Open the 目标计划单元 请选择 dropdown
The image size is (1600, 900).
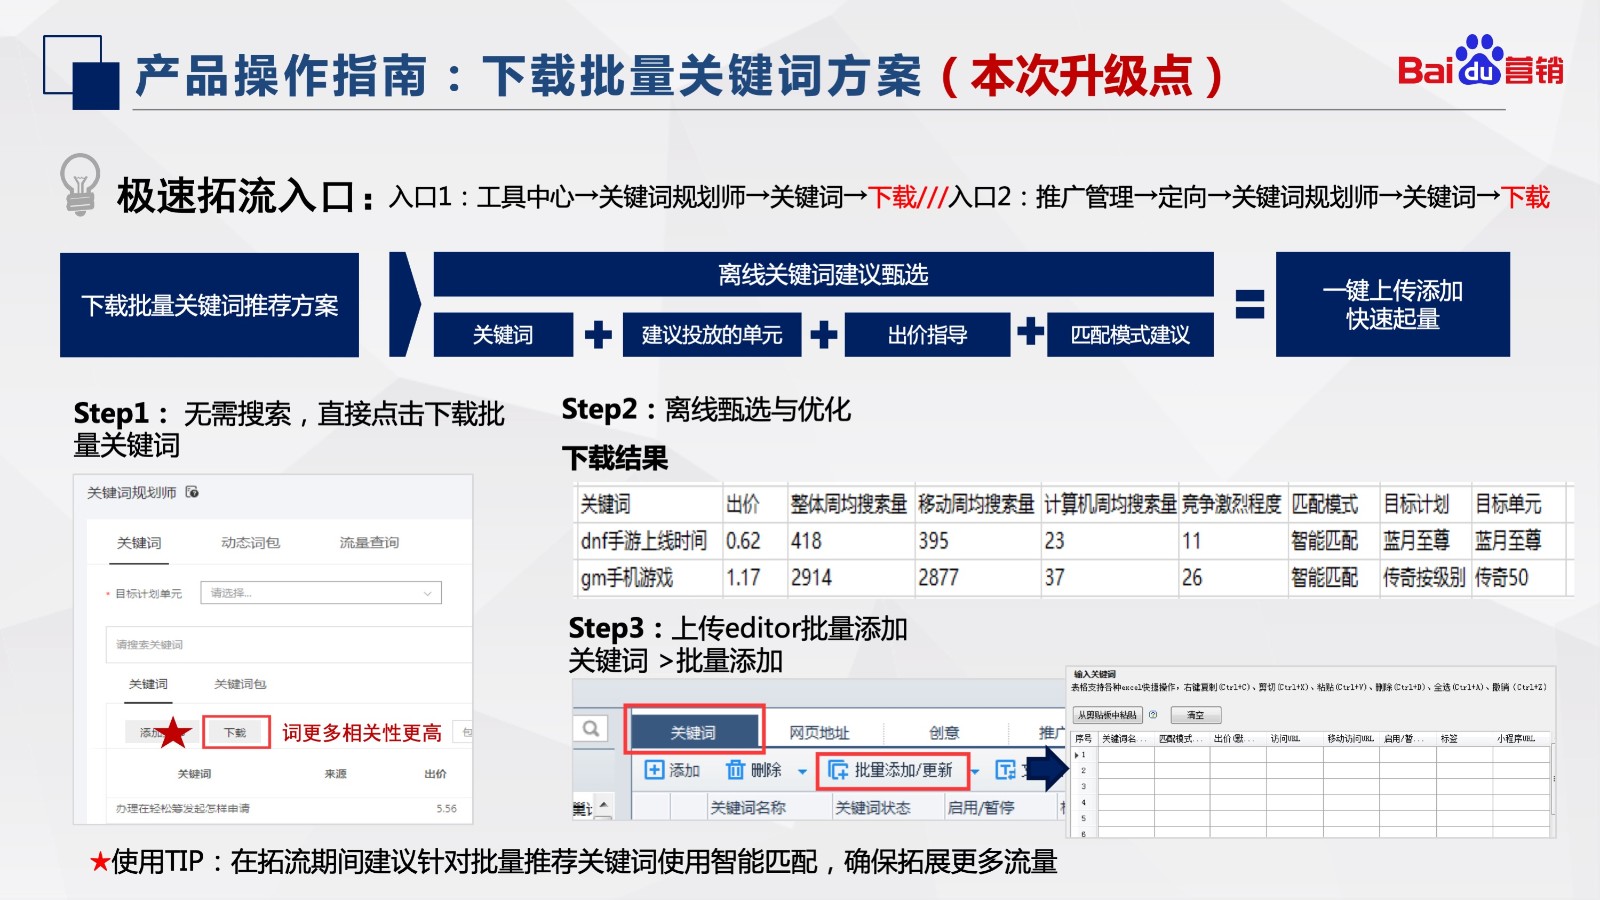click(x=318, y=593)
